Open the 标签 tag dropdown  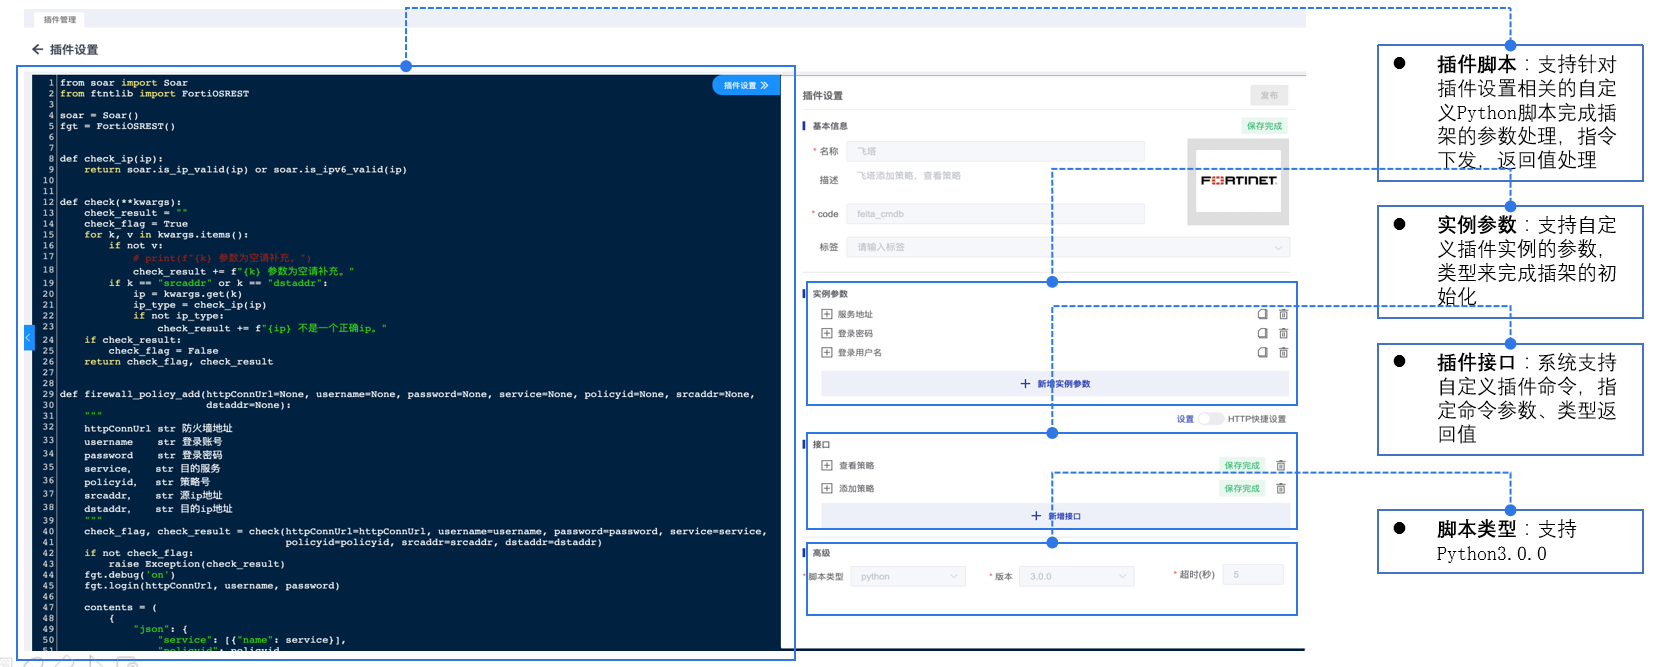pos(1068,247)
